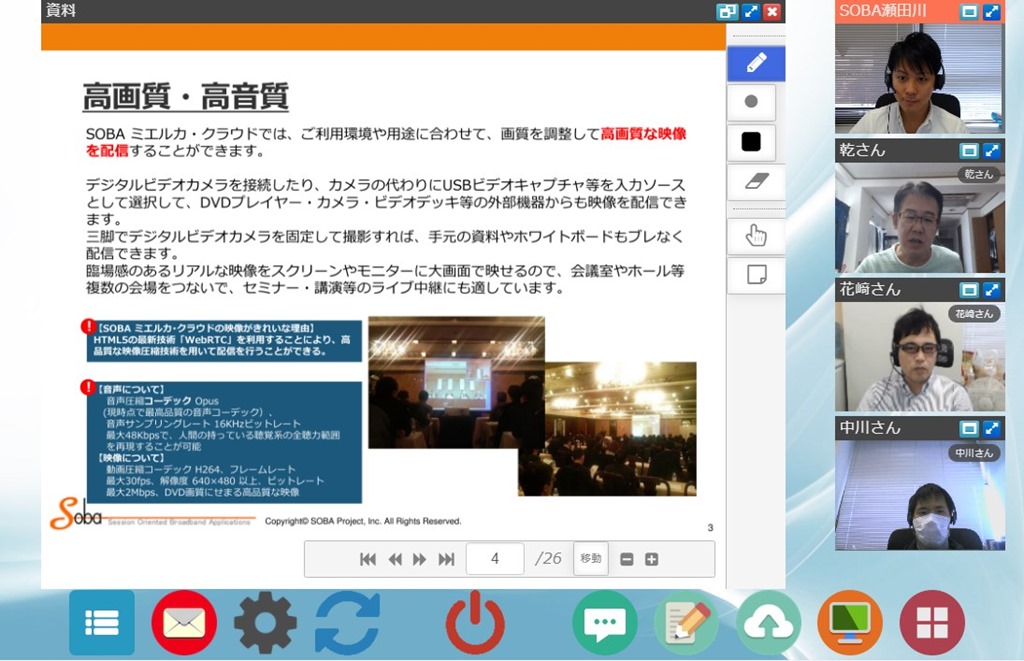Open the gear settings
The width and height of the screenshot is (1024, 661).
pos(265,622)
